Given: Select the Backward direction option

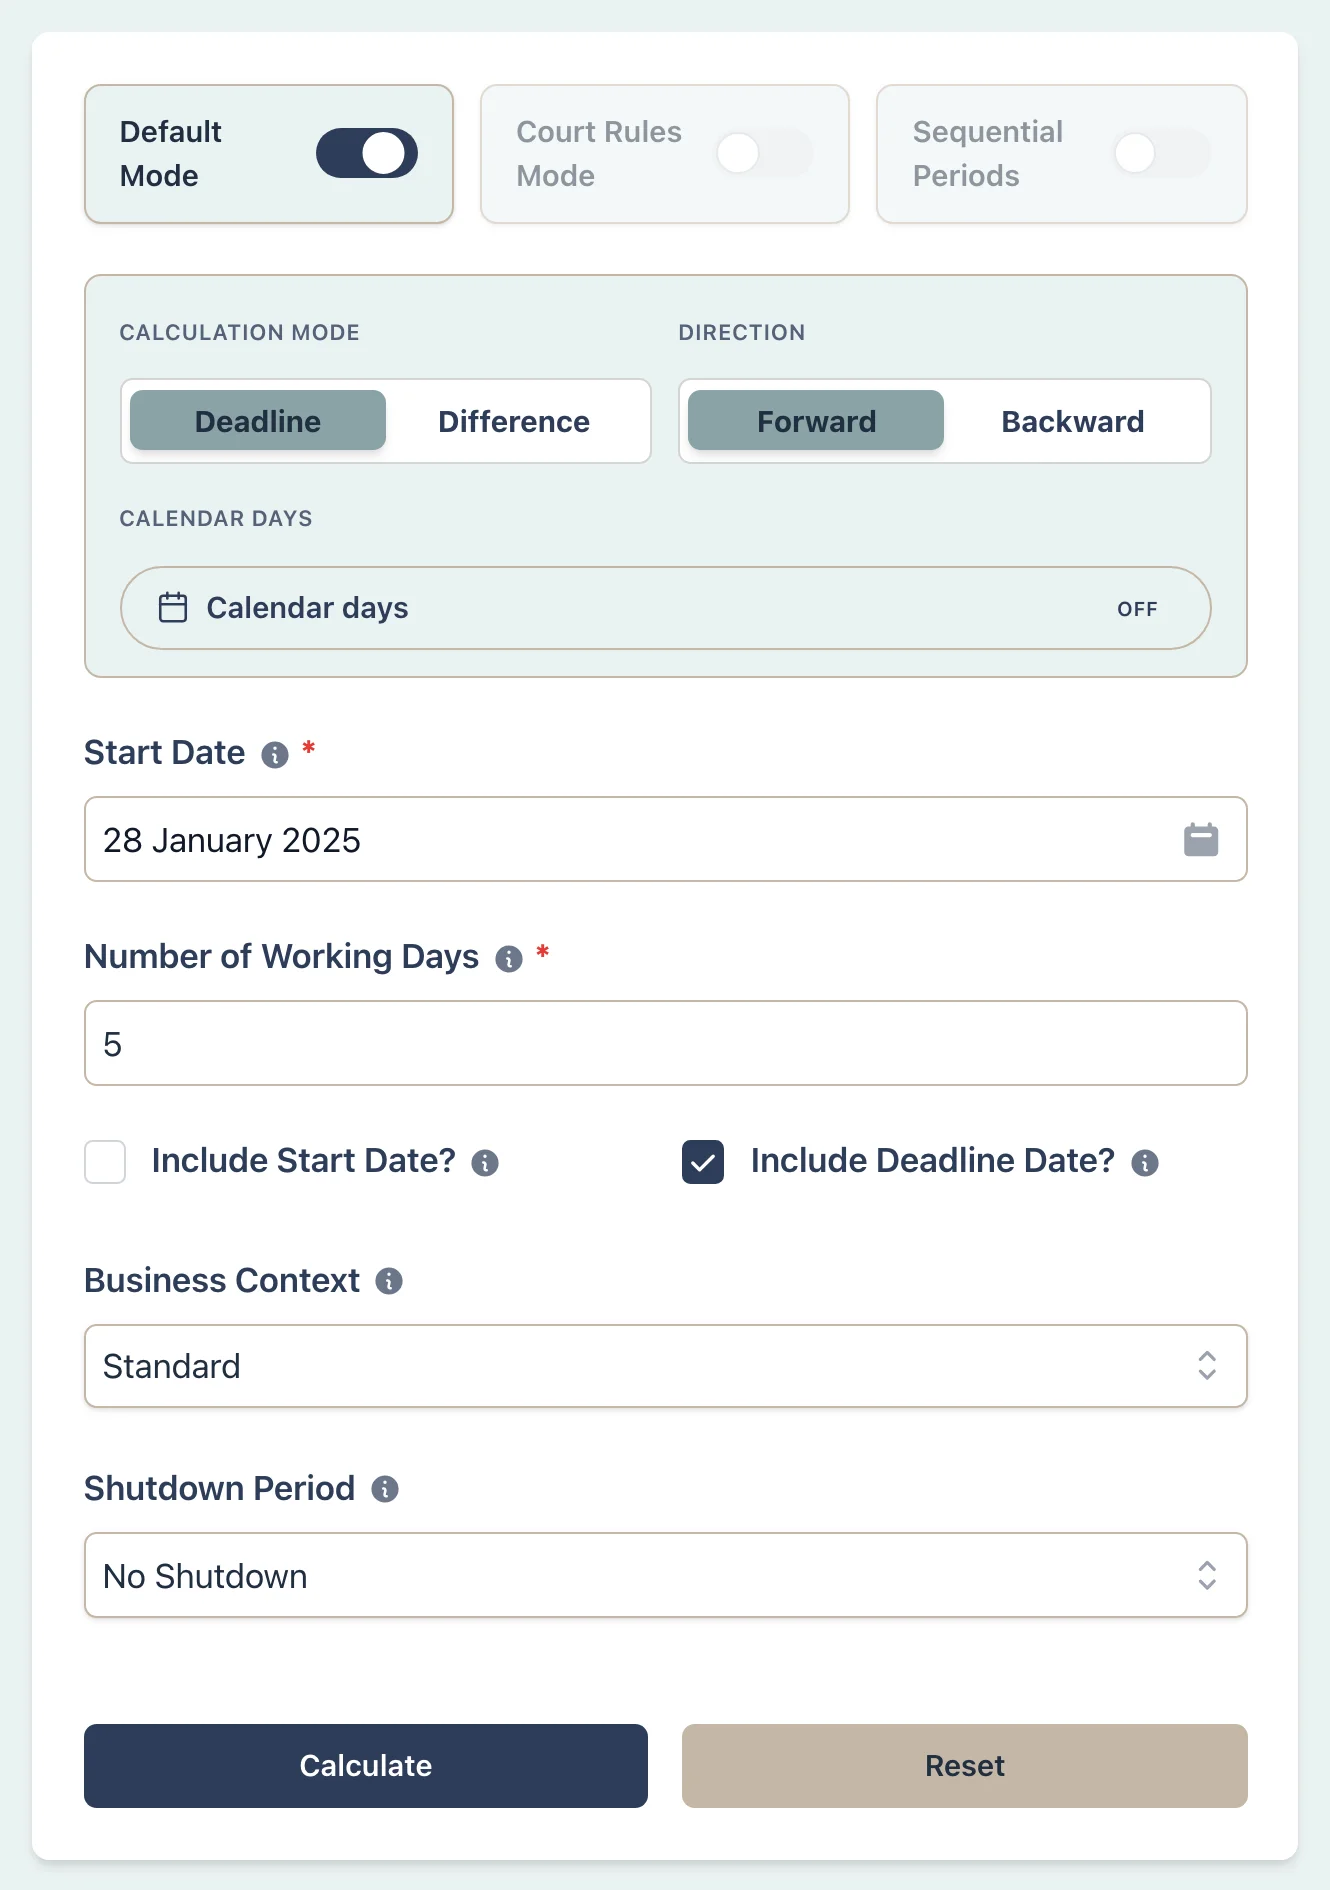Looking at the screenshot, I should (1072, 421).
